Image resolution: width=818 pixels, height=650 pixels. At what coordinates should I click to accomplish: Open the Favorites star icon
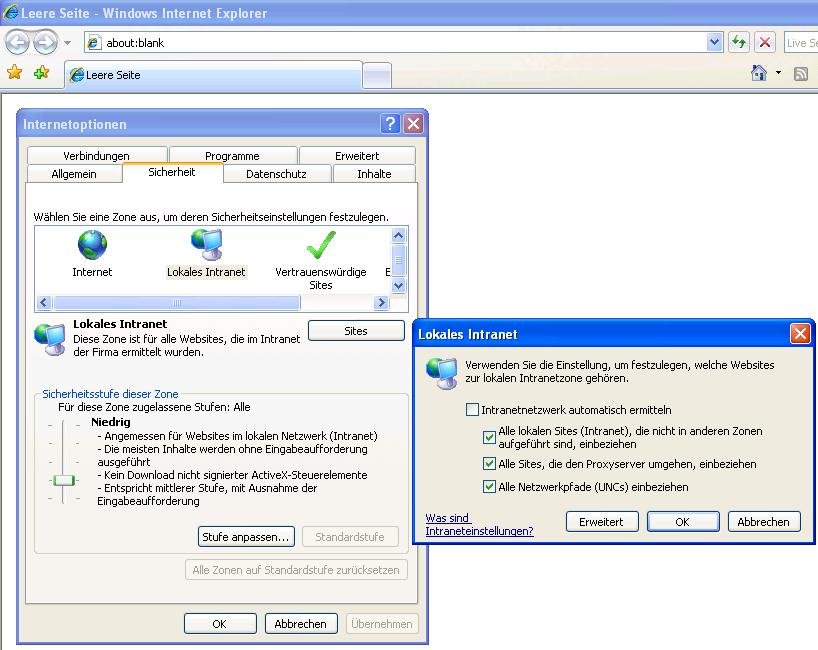click(x=14, y=73)
